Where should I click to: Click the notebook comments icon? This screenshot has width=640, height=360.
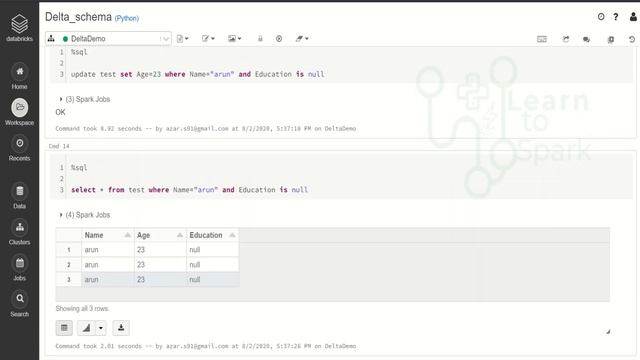tap(587, 39)
